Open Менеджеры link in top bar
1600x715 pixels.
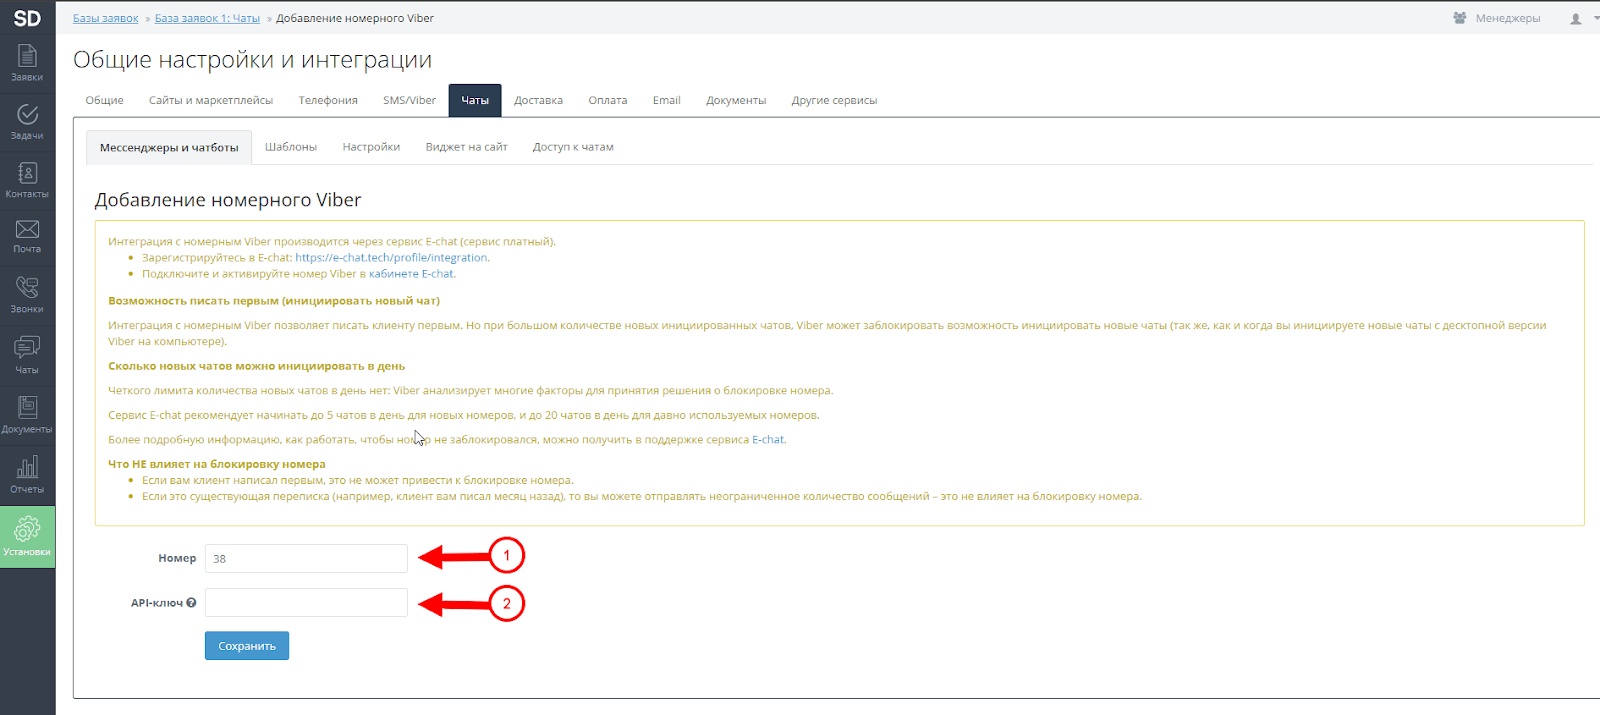click(x=1496, y=18)
